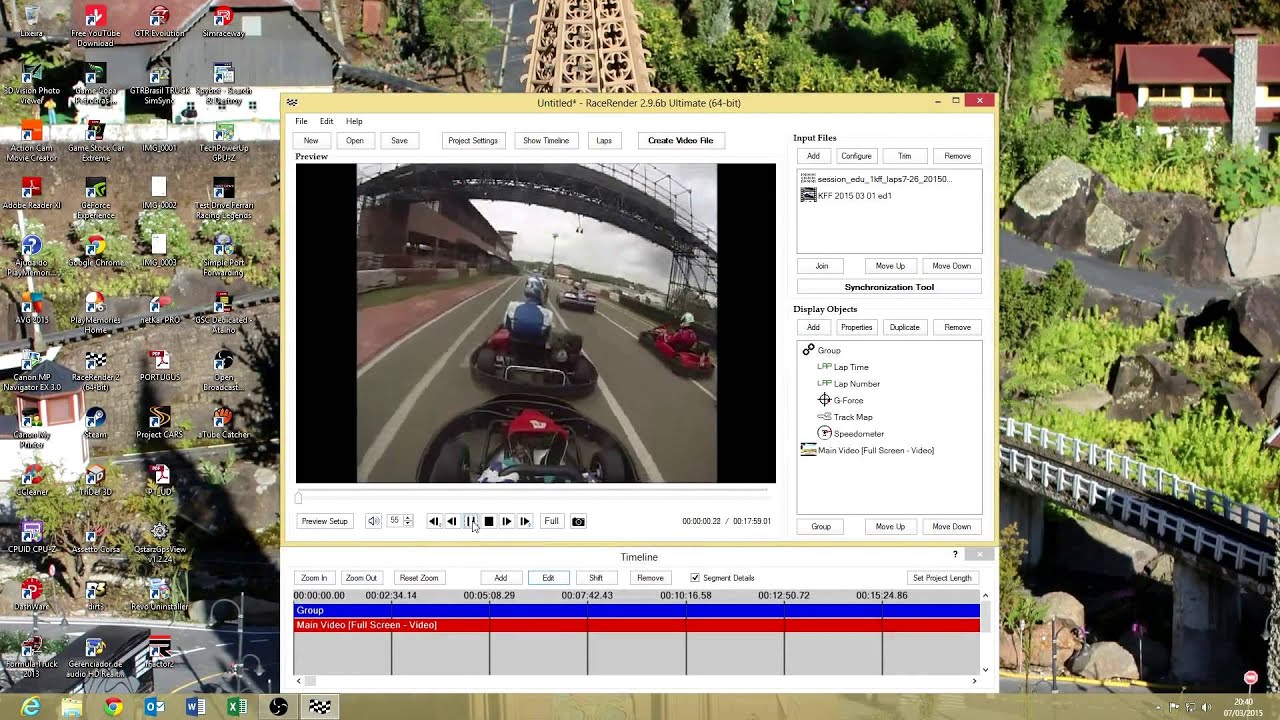
Task: Click the timeline horizontal scrollbar right arrow
Action: pos(974,681)
